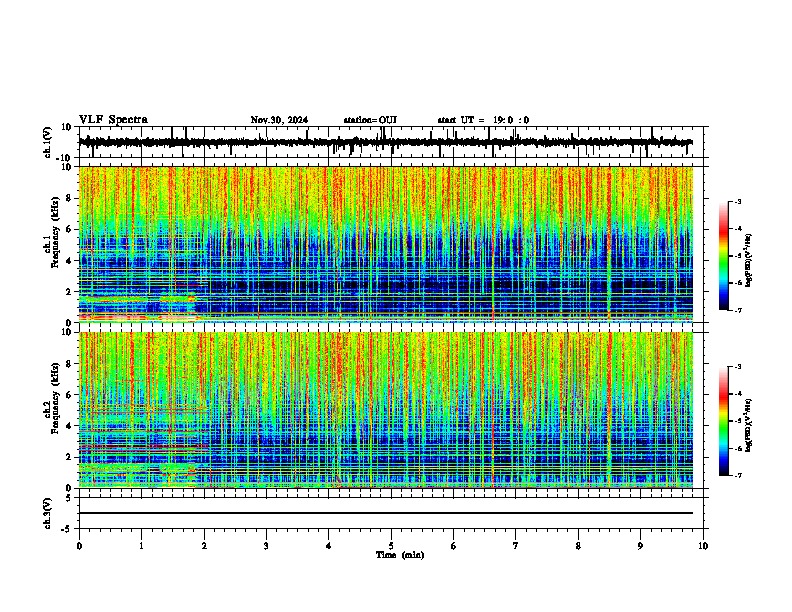Click the ch.2 color bar "log(PSD)" unit label
This screenshot has width=792, height=612.
point(749,425)
